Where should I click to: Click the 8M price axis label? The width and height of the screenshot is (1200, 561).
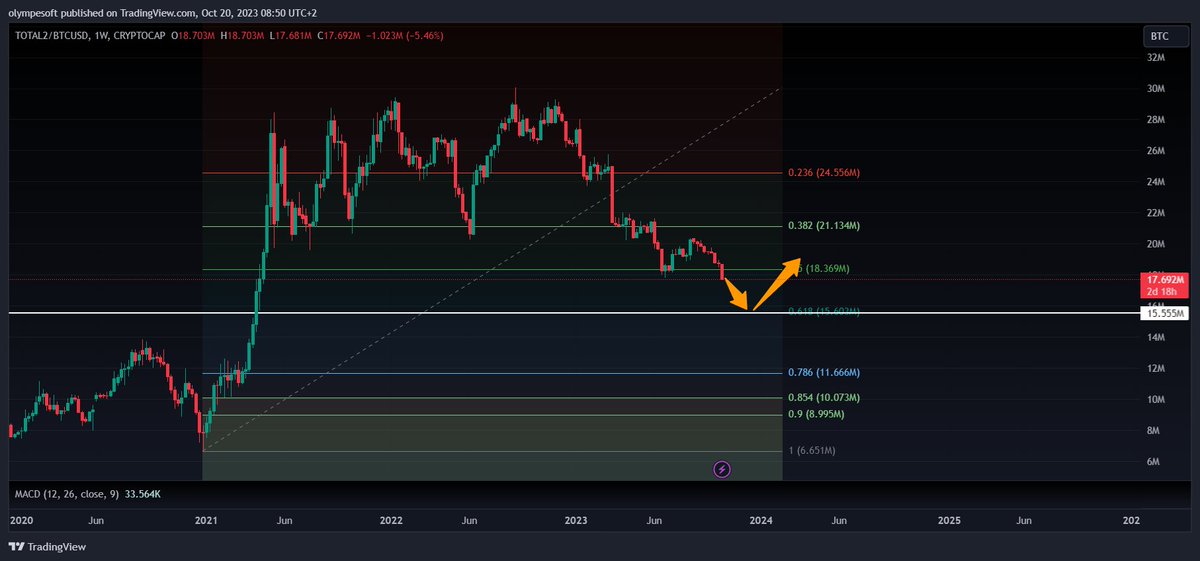[x=1155, y=431]
